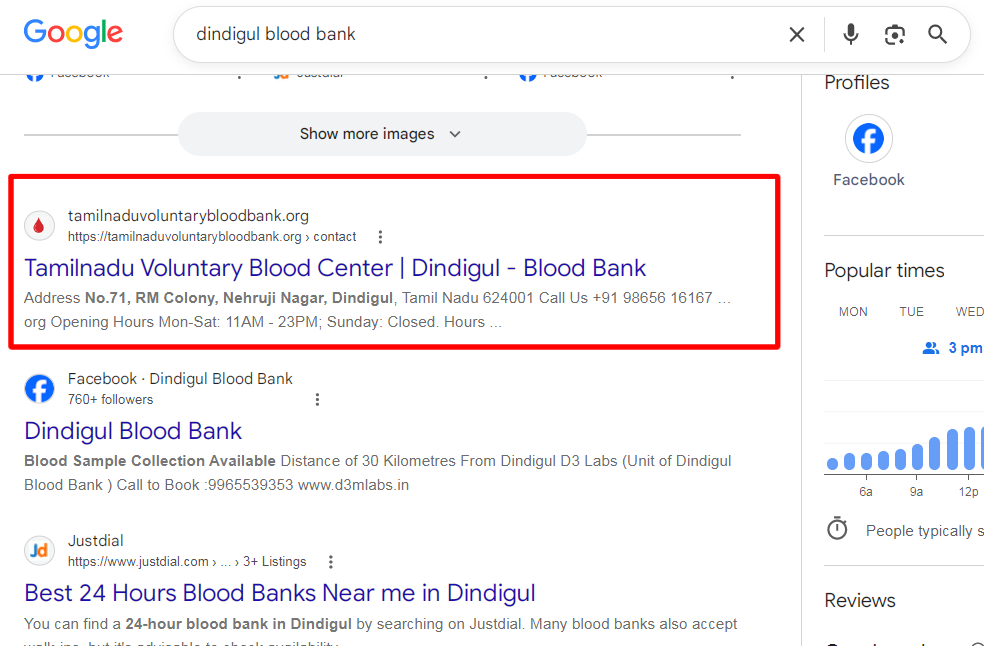Open more options for the Justdial result
Screen dimensions: 984x650
pyautogui.click(x=330, y=562)
